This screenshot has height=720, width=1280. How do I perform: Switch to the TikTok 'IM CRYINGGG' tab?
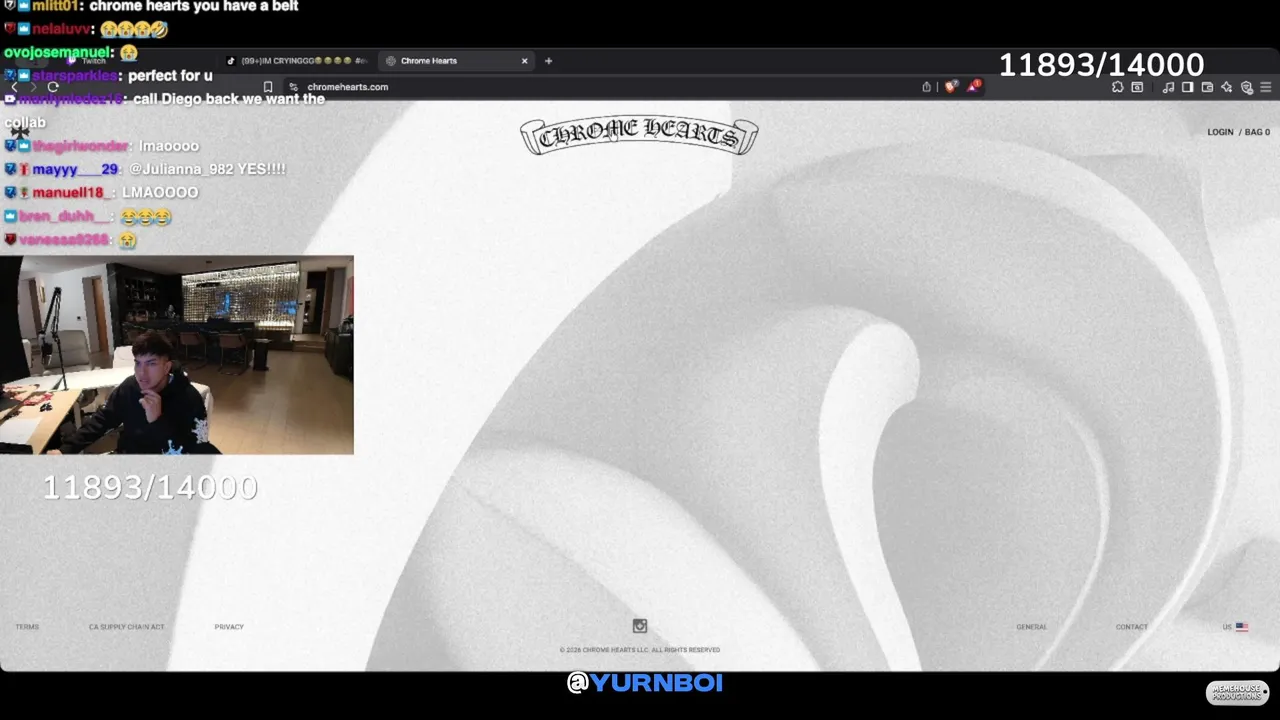pyautogui.click(x=300, y=61)
